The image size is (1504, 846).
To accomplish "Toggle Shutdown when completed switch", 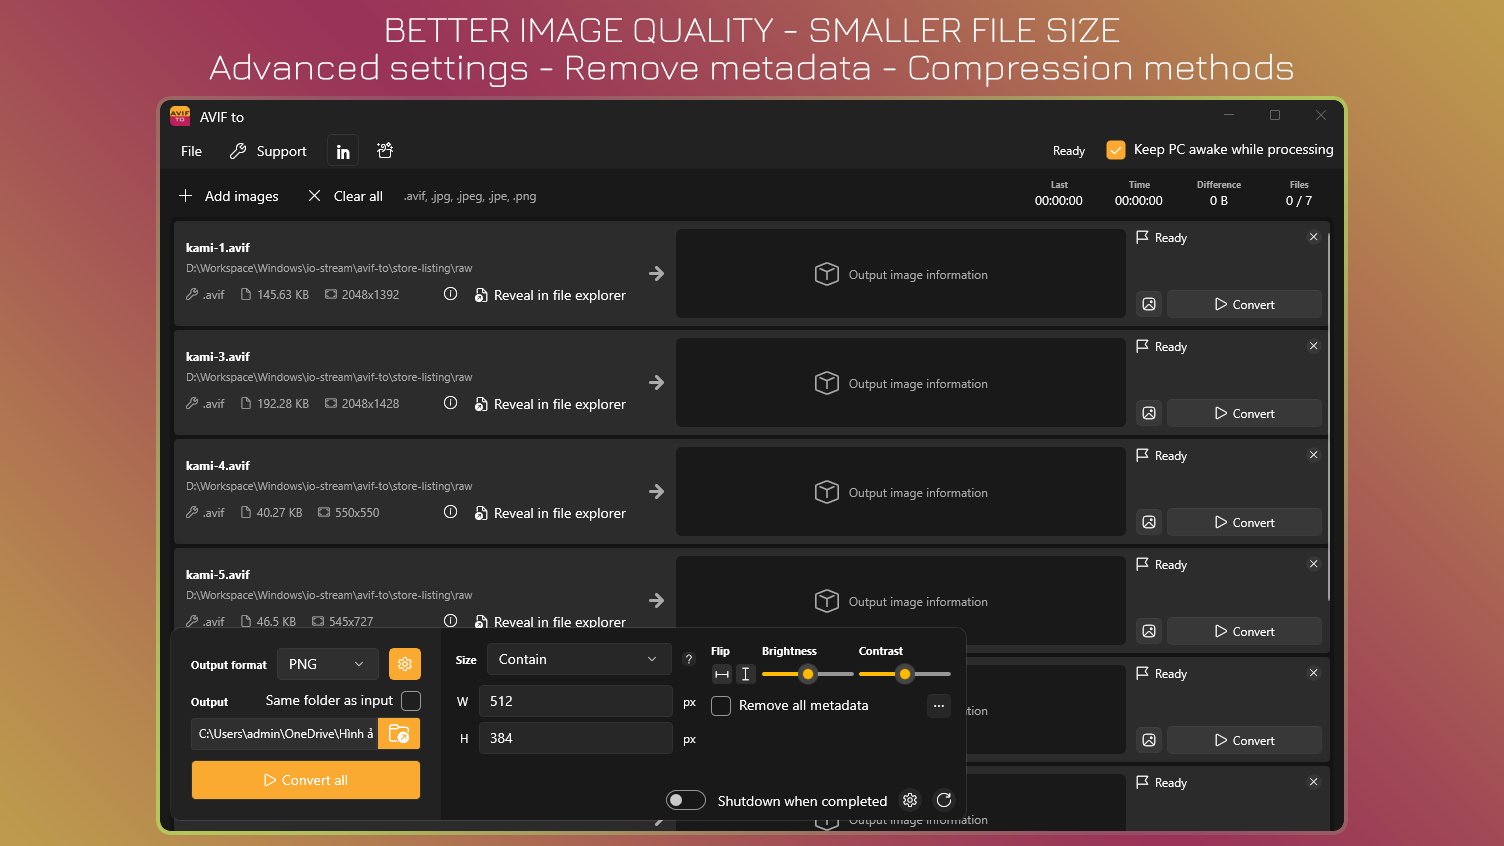I will click(686, 800).
